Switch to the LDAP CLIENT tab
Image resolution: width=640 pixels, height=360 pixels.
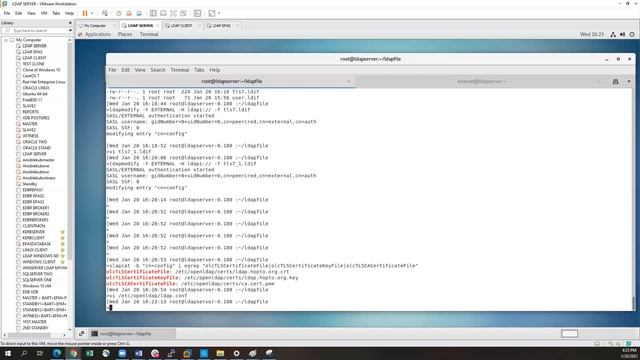coord(181,26)
